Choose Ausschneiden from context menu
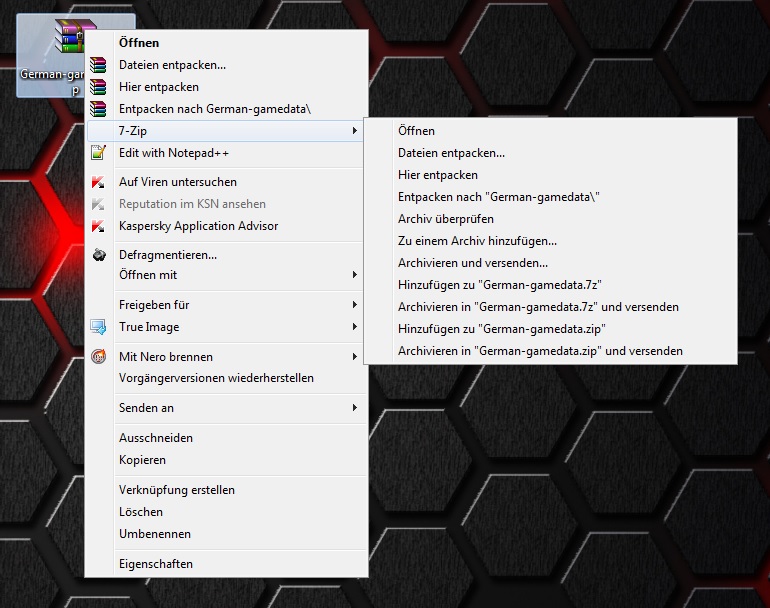Image resolution: width=770 pixels, height=608 pixels. point(226,438)
